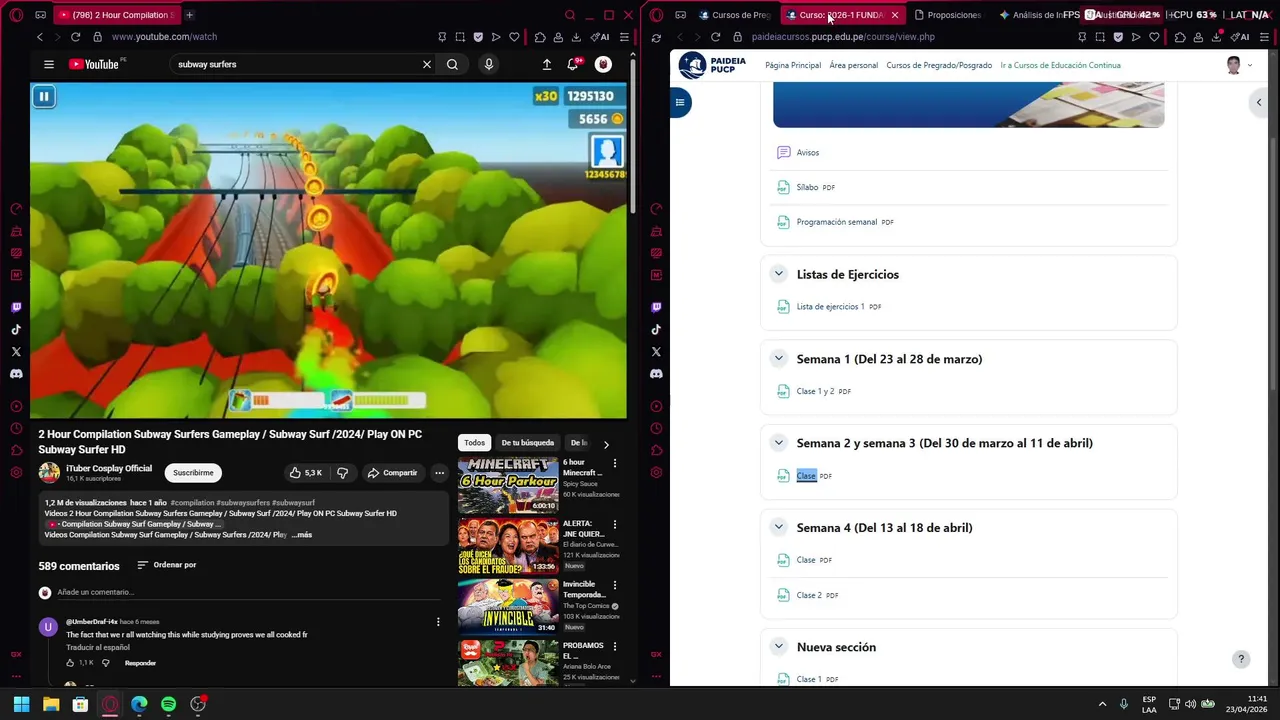Open the Clase 1 y 2 PDF
Image resolution: width=1280 pixels, height=720 pixels.
[x=815, y=391]
